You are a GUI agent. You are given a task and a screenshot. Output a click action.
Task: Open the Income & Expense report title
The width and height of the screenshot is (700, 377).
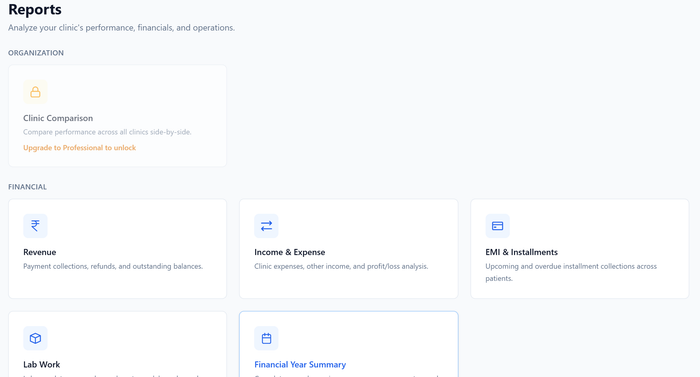pyautogui.click(x=290, y=252)
